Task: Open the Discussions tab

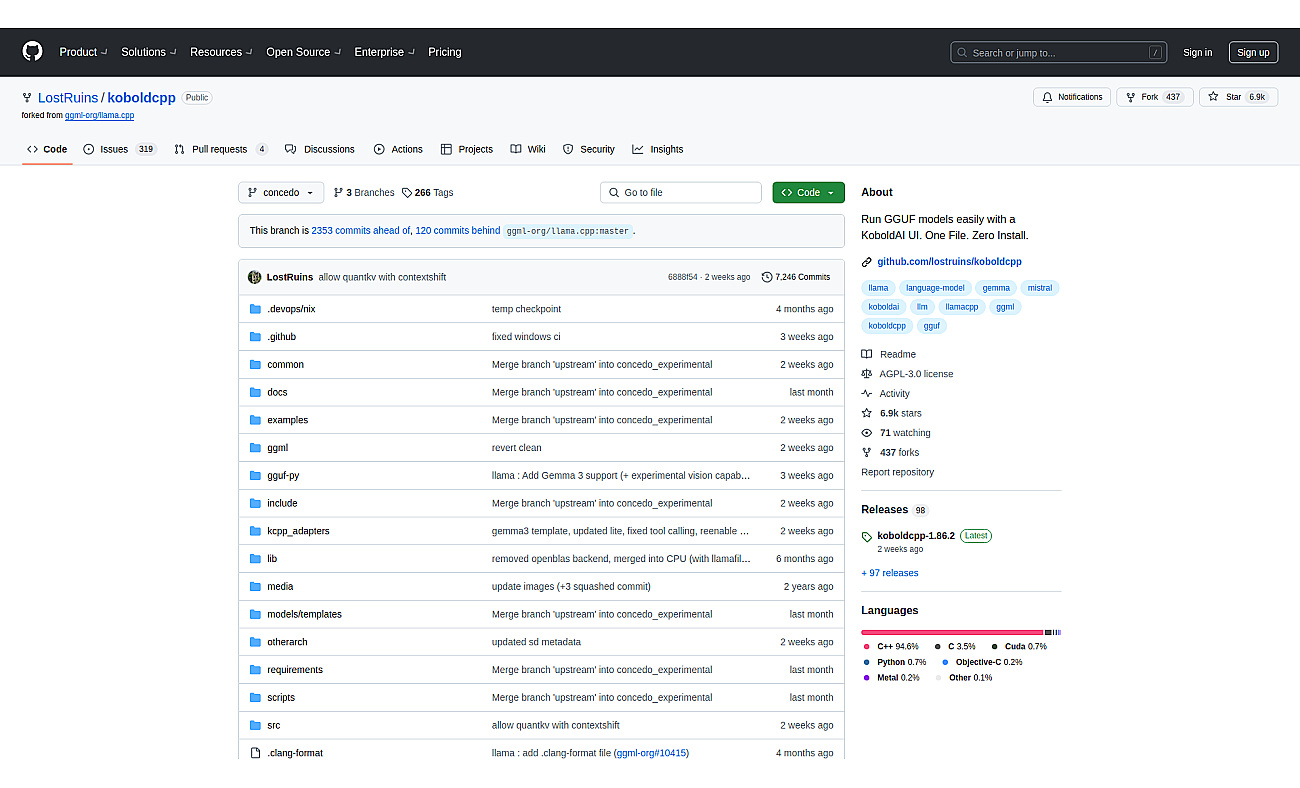Action: [x=320, y=149]
